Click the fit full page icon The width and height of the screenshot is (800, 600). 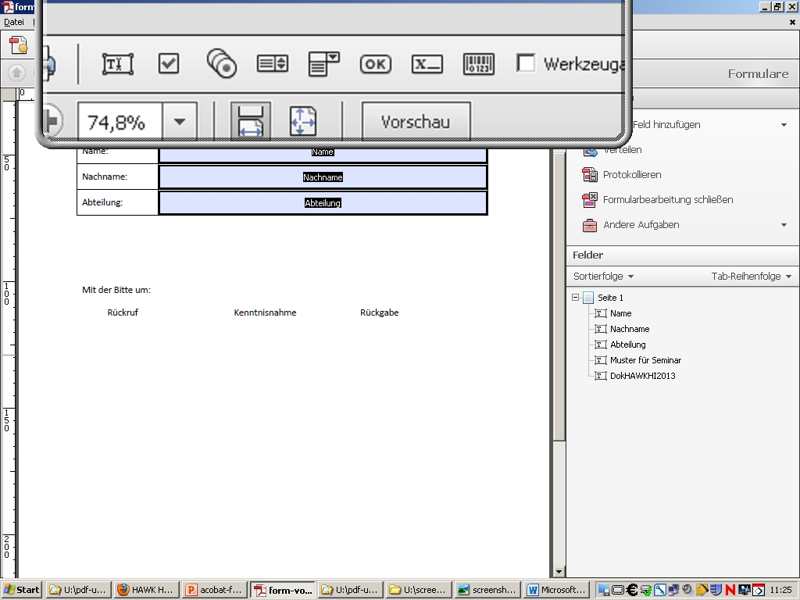point(303,122)
